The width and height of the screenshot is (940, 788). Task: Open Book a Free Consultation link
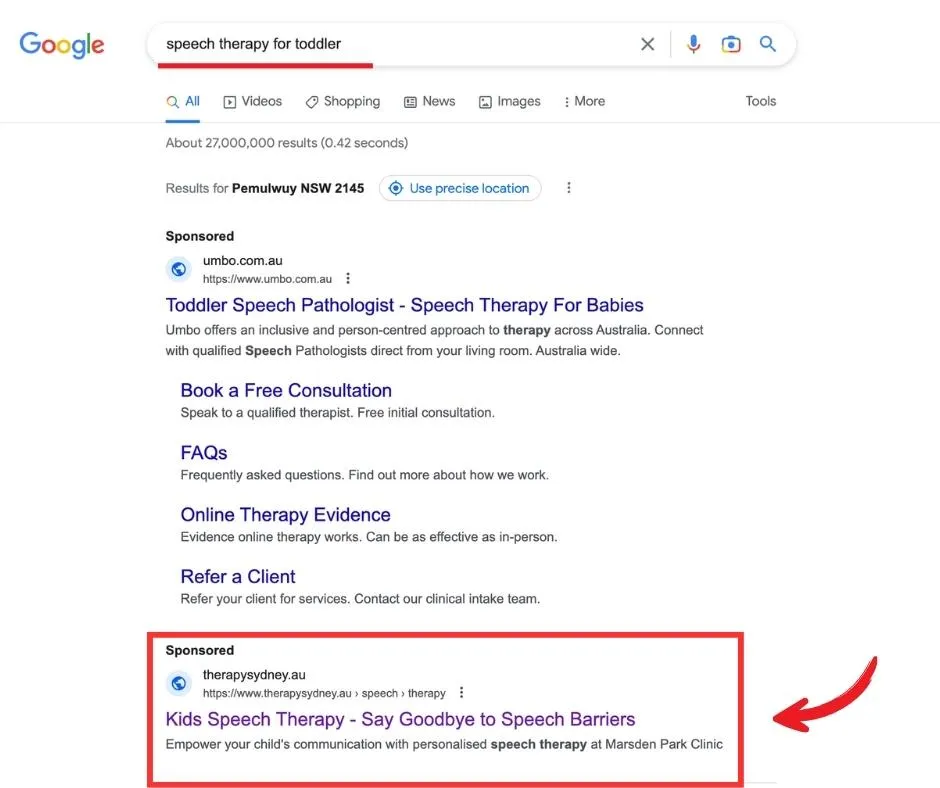286,390
